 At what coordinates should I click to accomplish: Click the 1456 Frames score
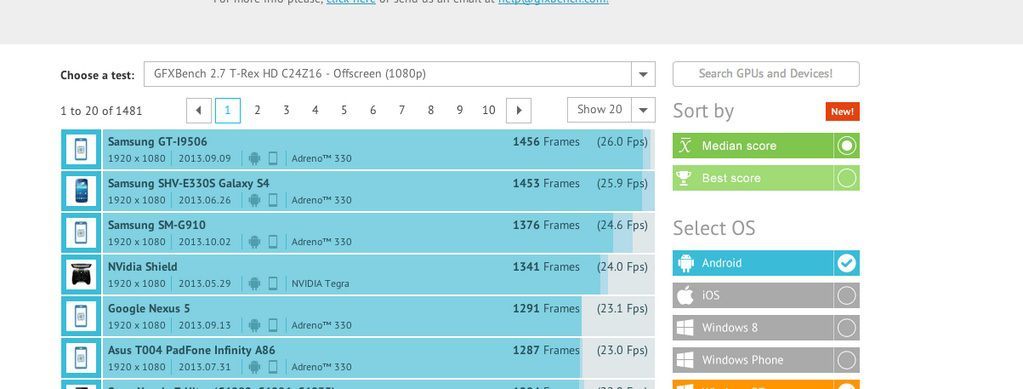click(x=546, y=142)
